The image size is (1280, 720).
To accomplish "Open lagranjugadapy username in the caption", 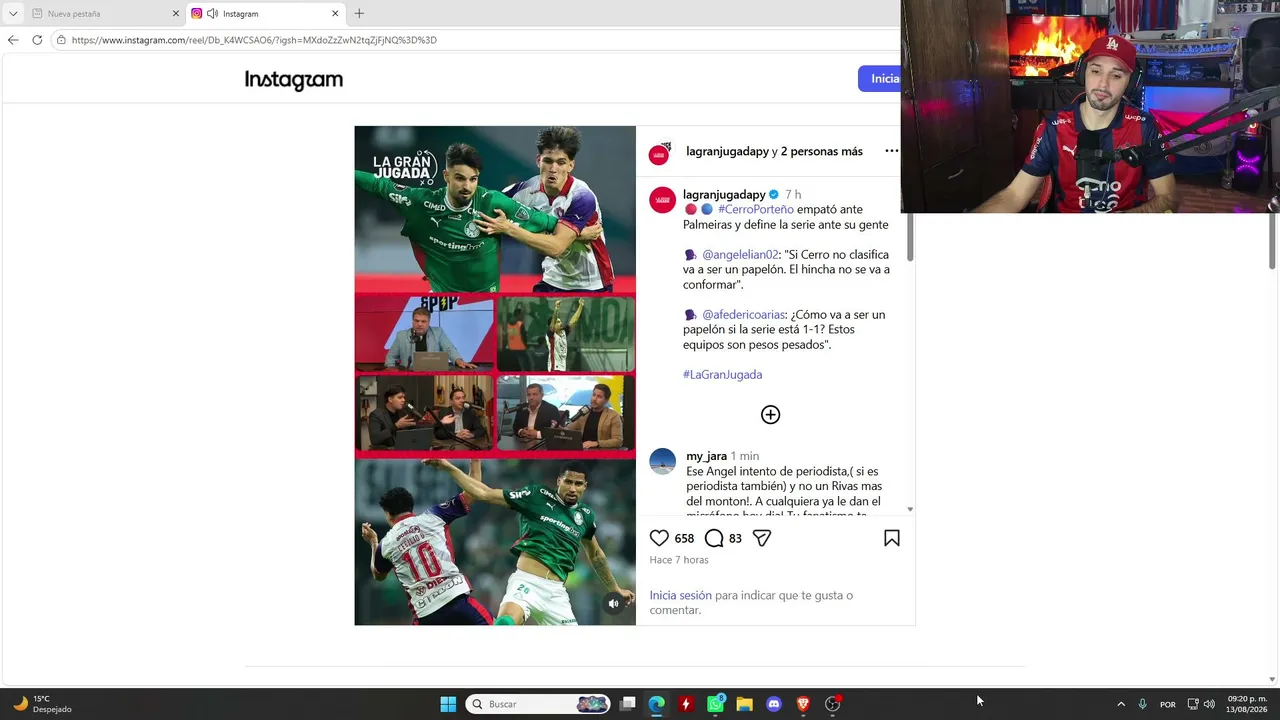I will pos(724,195).
